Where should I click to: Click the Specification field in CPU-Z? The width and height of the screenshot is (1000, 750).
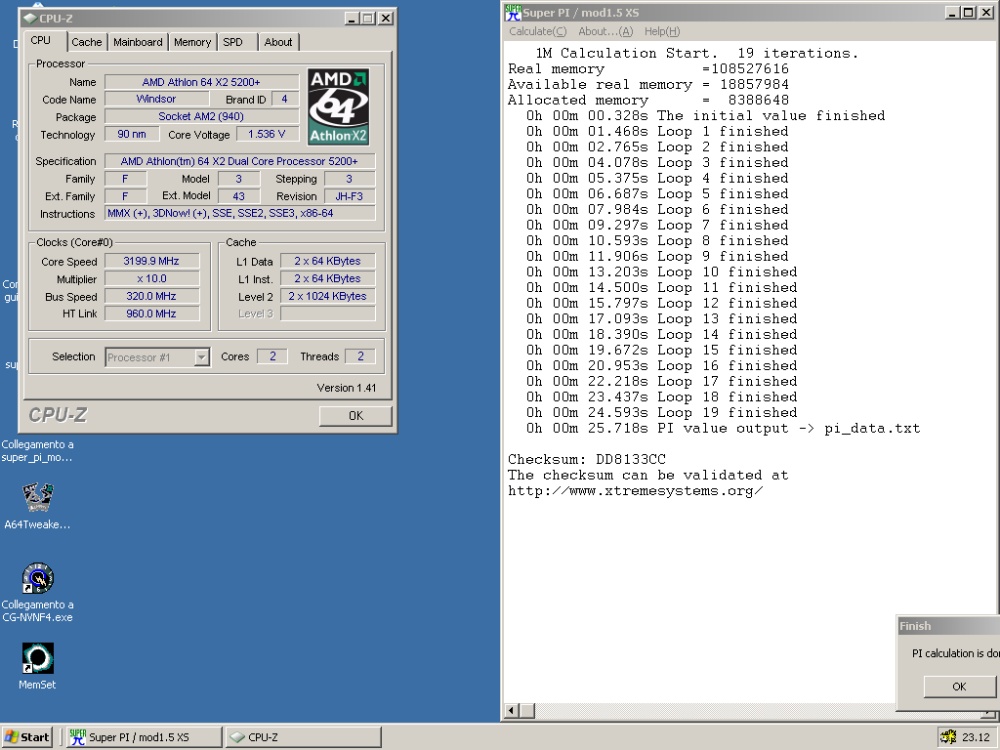click(x=240, y=161)
